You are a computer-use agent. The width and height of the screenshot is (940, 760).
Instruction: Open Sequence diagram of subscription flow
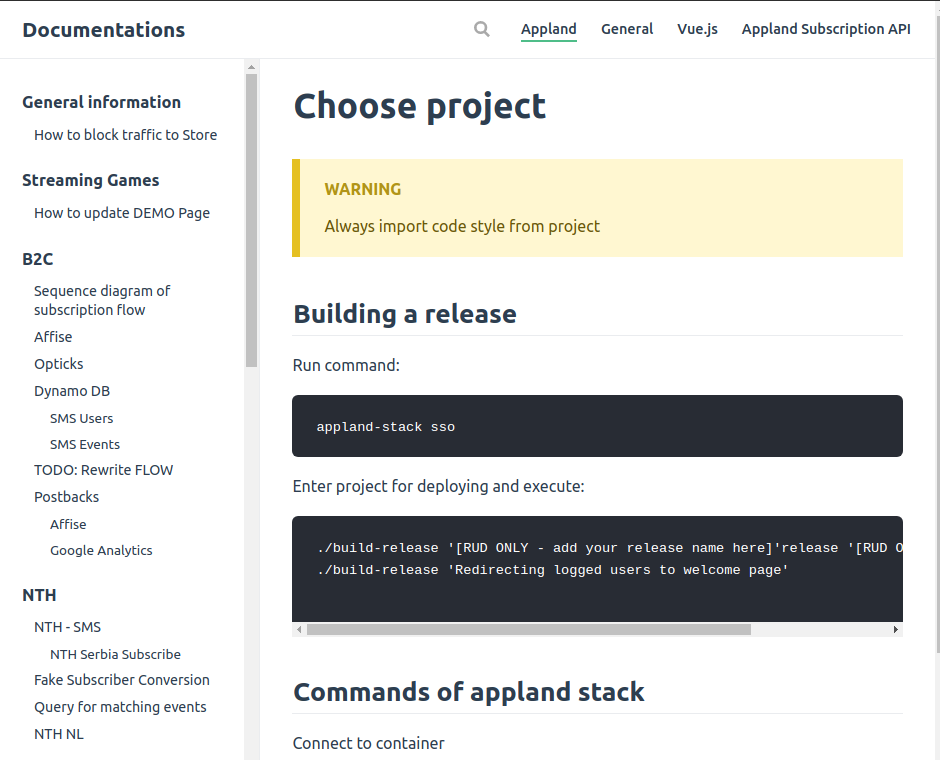click(102, 300)
